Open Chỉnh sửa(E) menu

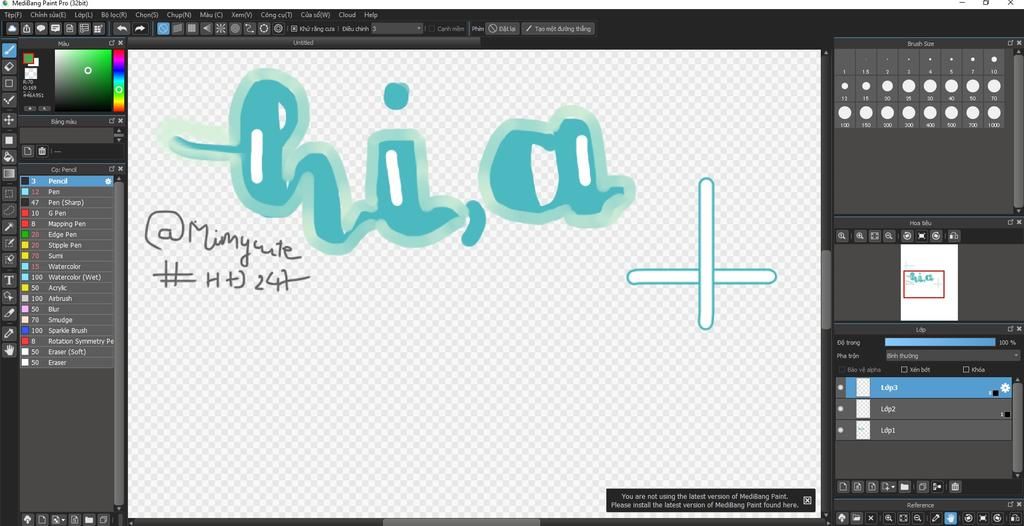48,14
